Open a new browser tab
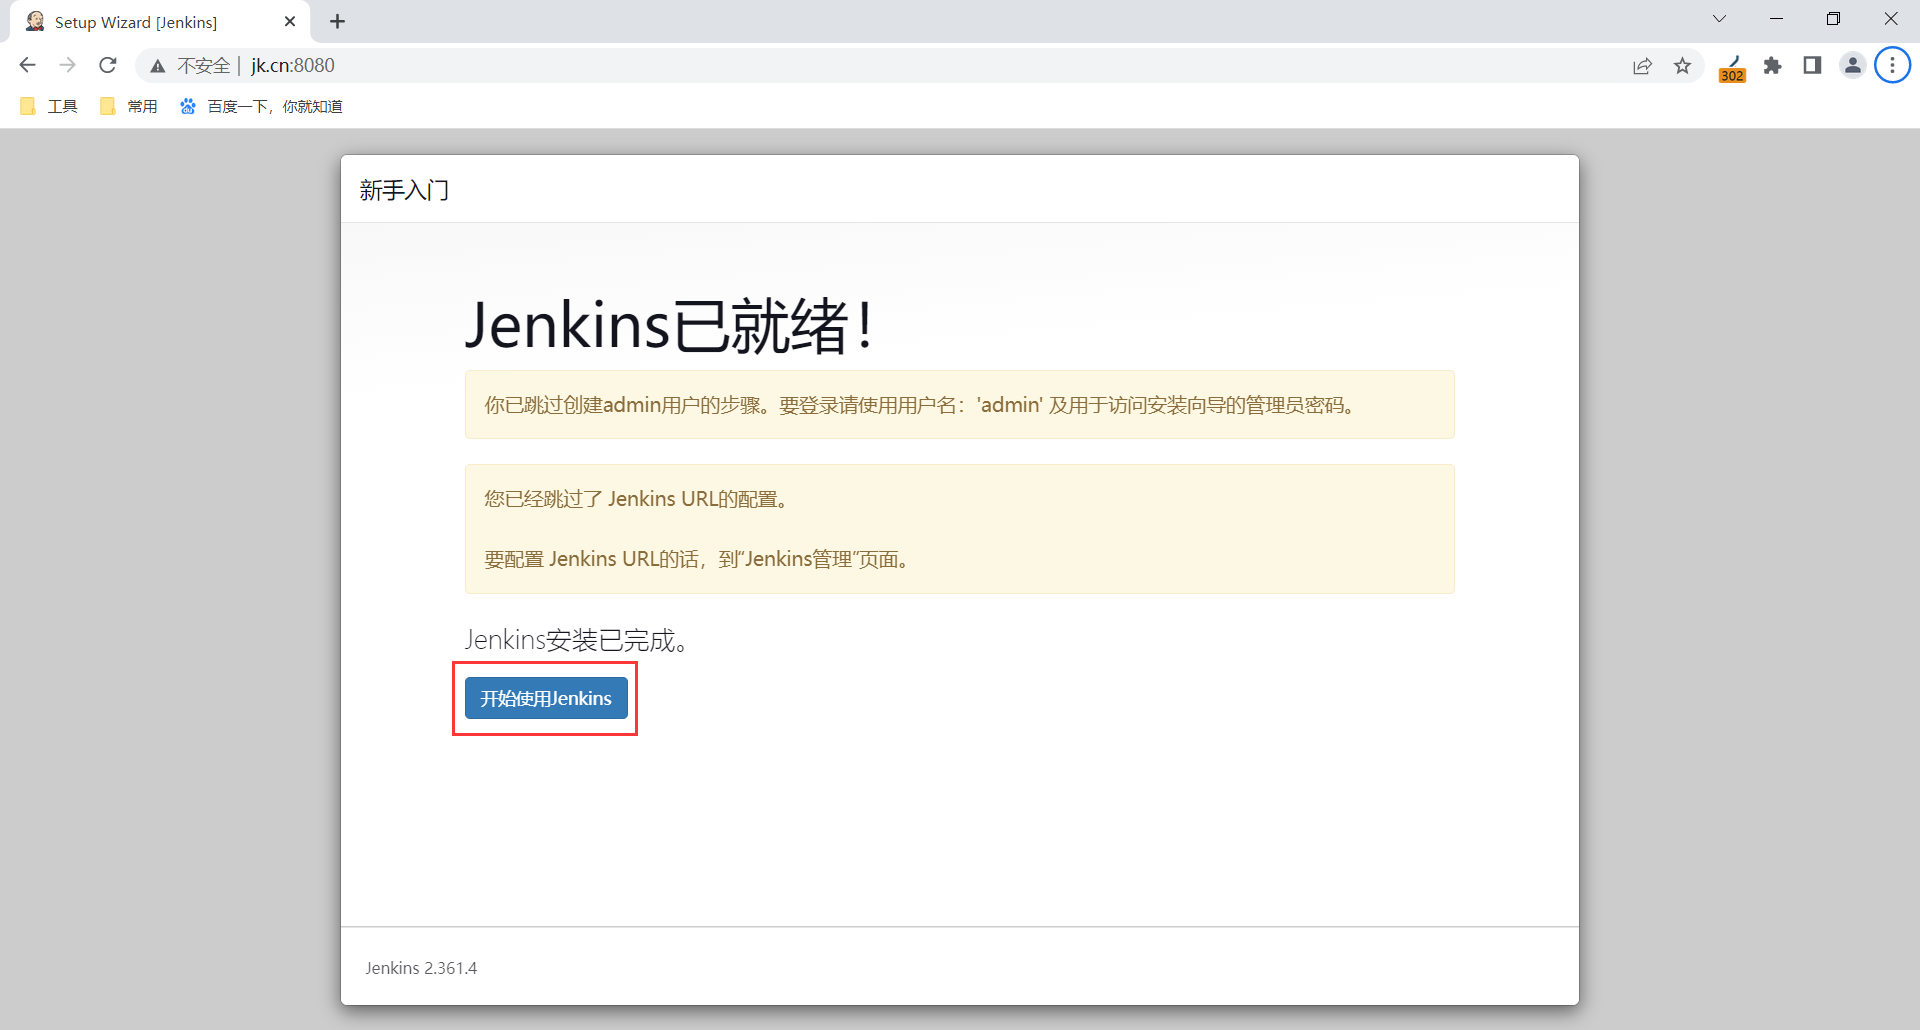 point(338,21)
